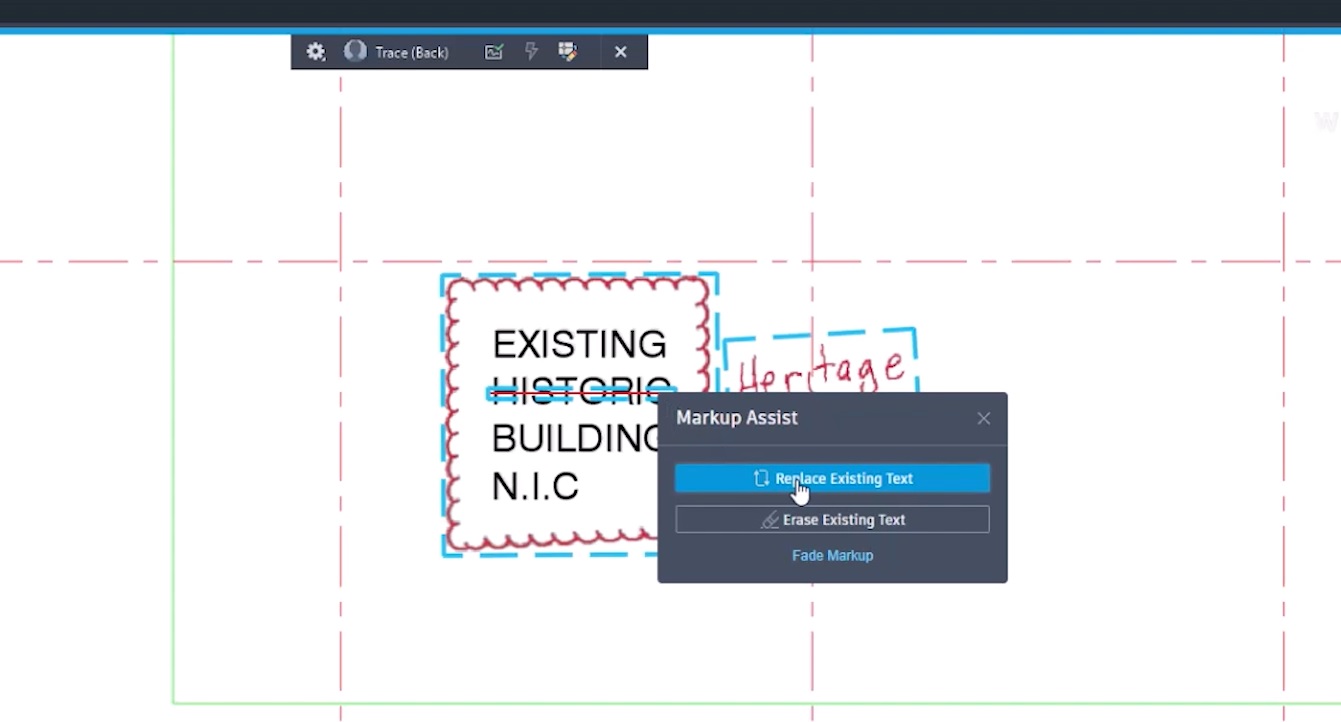Screen dimensions: 1341x722
Task: Click the swap icon inside Replace Existing Text
Action: [x=761, y=478]
